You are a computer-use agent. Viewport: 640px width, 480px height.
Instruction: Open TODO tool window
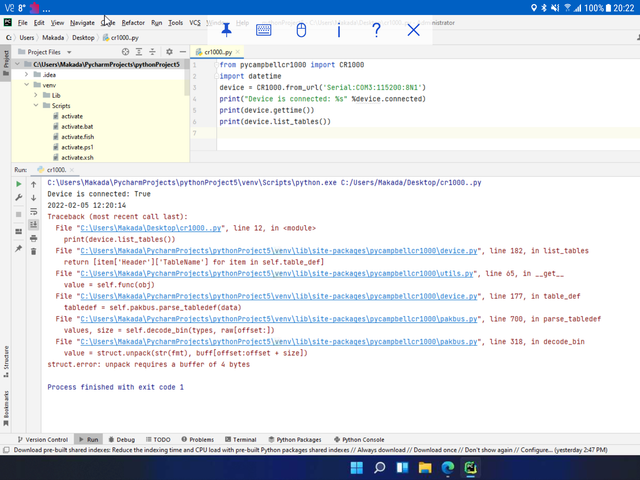pos(158,440)
